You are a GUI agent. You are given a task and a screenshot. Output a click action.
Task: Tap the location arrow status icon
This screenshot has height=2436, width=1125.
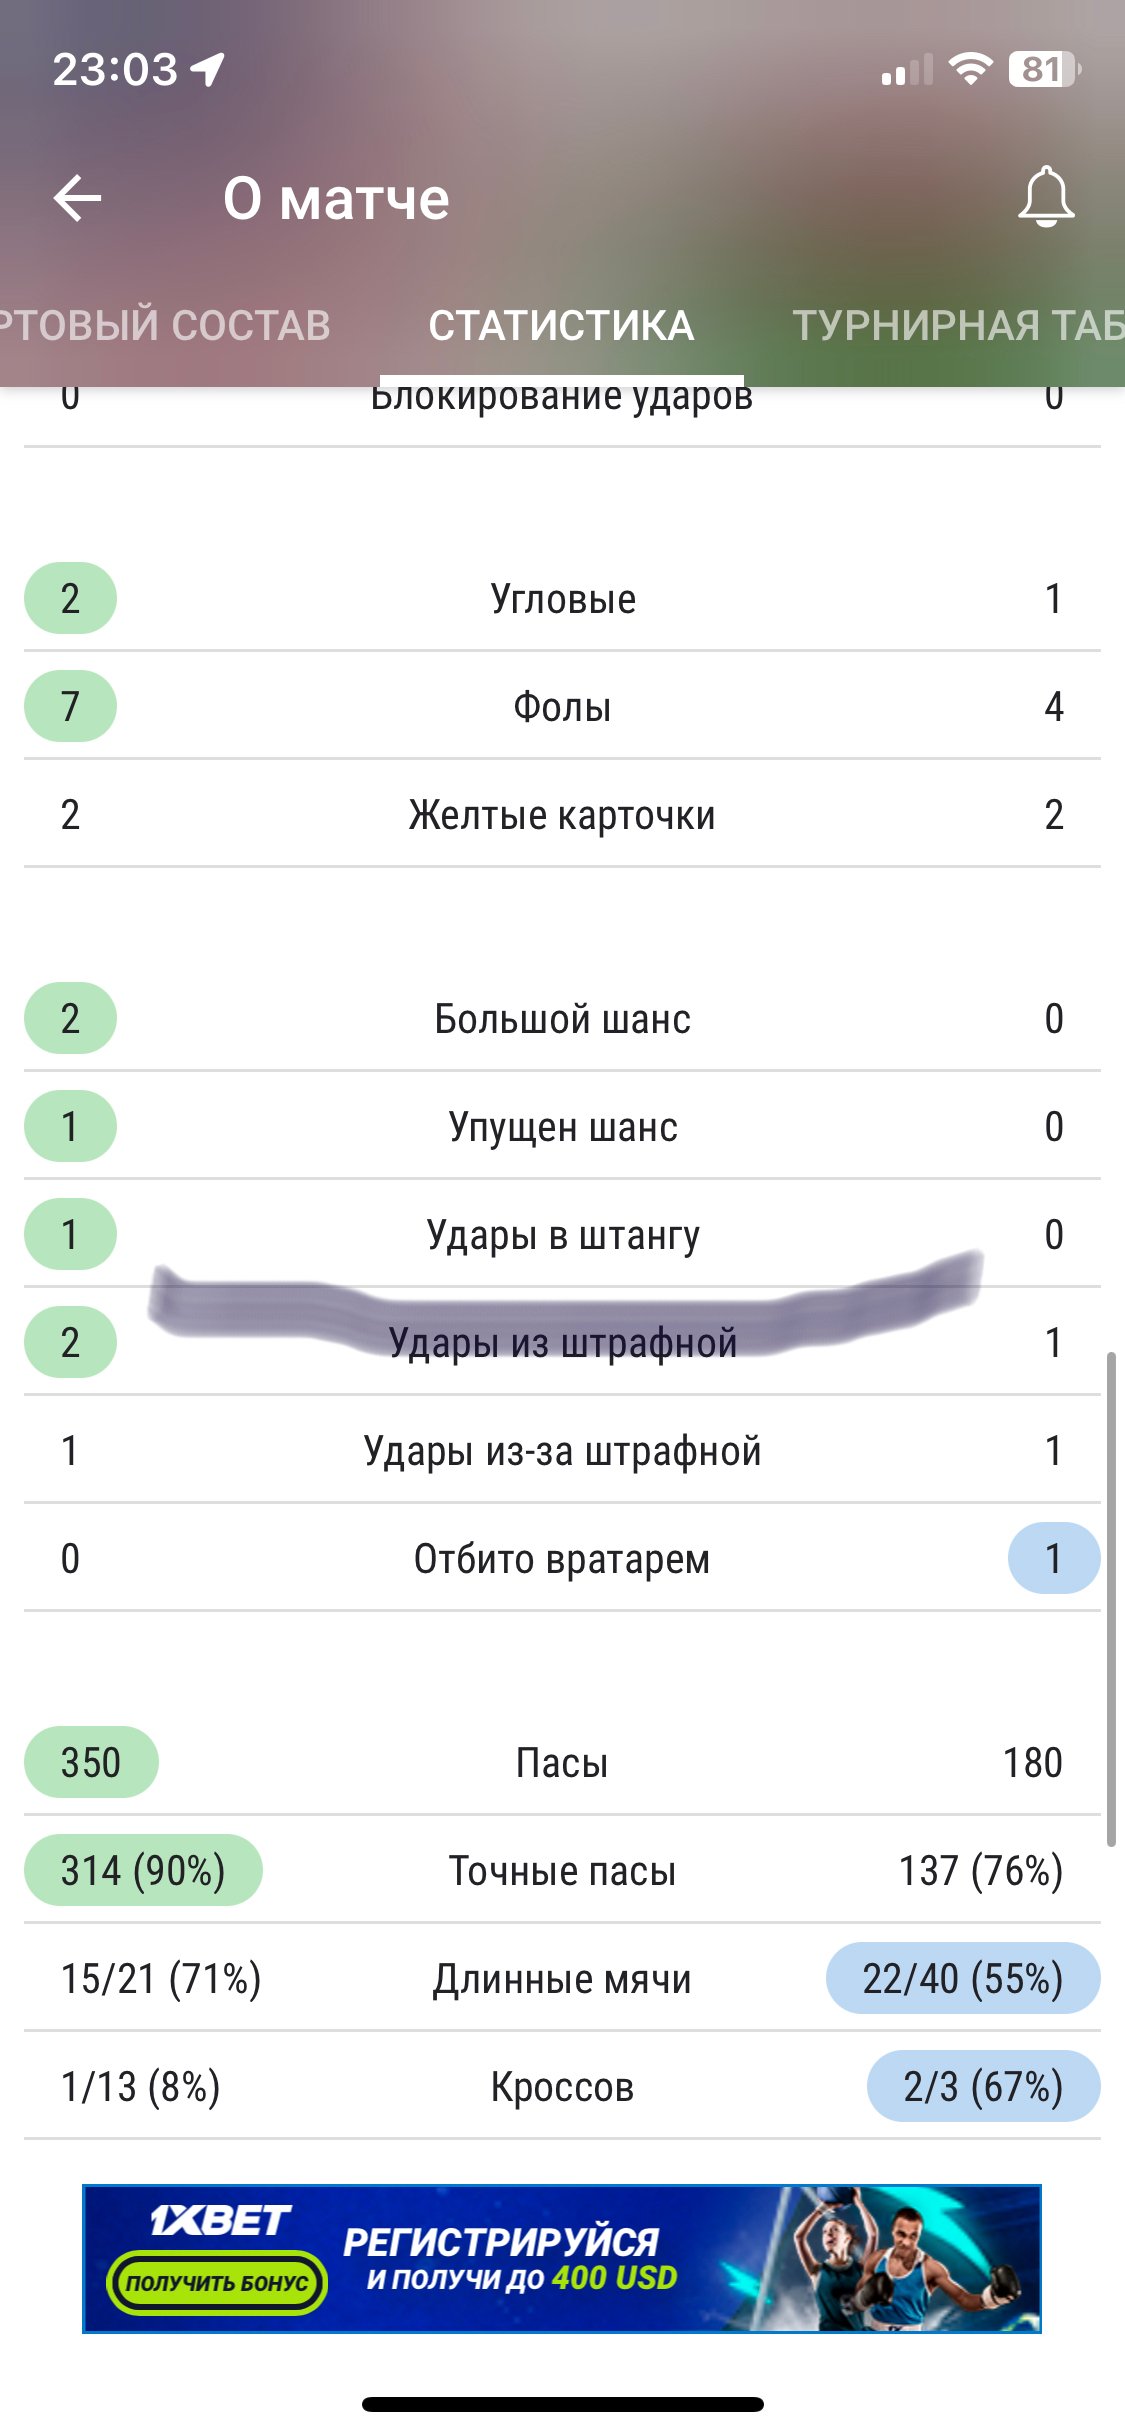208,69
